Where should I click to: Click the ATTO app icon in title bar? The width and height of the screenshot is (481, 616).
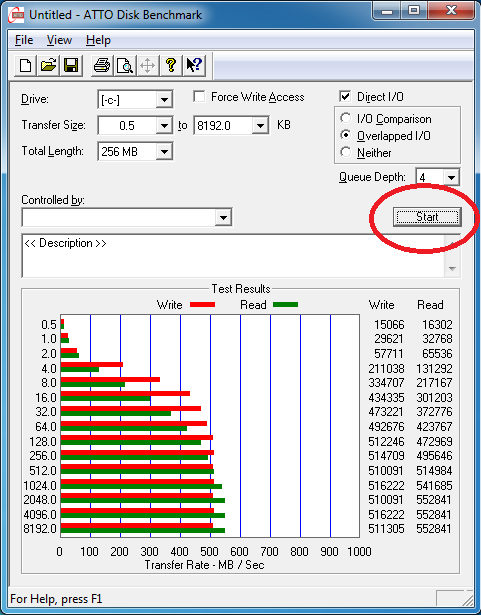pyautogui.click(x=17, y=15)
